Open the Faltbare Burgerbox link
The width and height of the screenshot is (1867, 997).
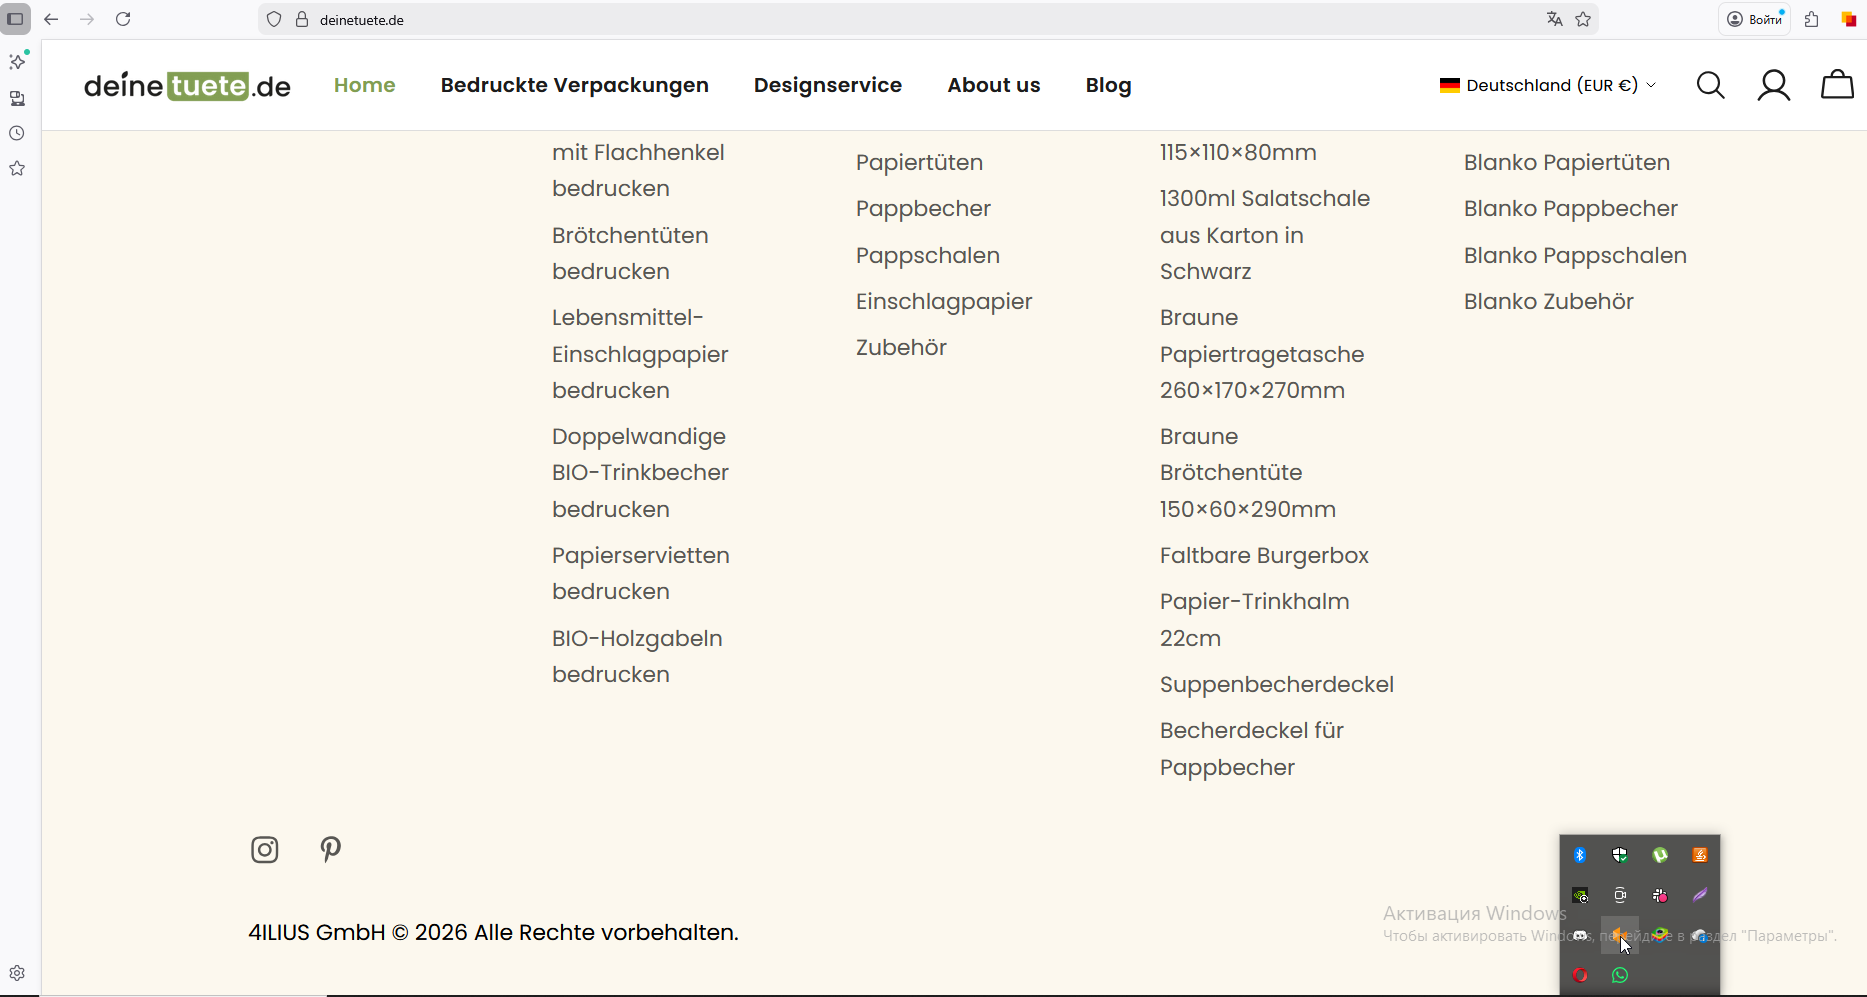[x=1264, y=555]
